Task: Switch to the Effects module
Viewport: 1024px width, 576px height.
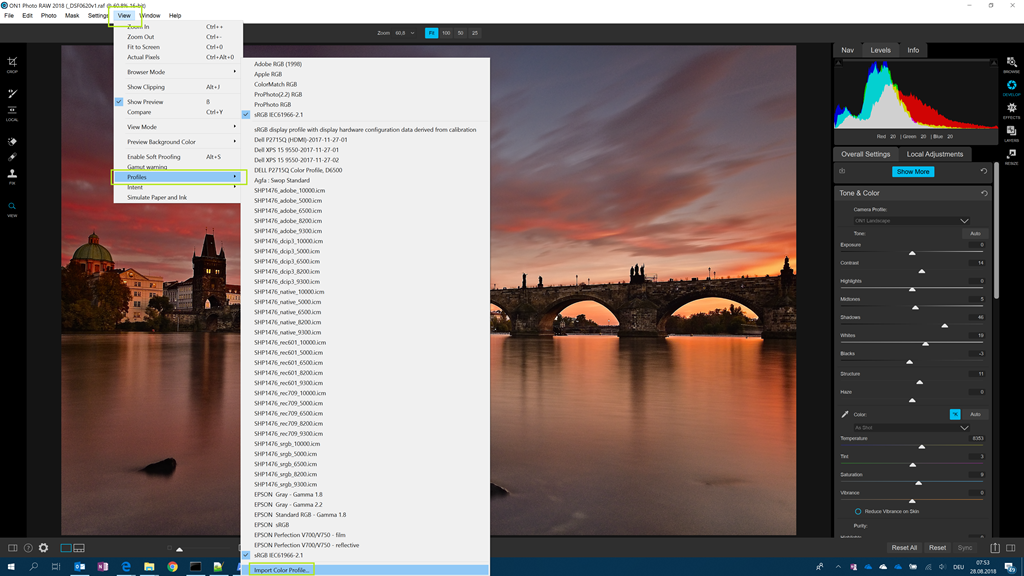Action: (x=1011, y=110)
